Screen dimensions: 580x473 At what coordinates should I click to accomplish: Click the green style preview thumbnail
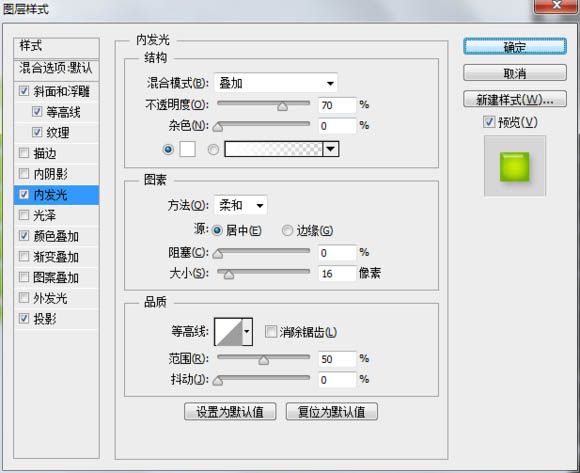click(515, 166)
